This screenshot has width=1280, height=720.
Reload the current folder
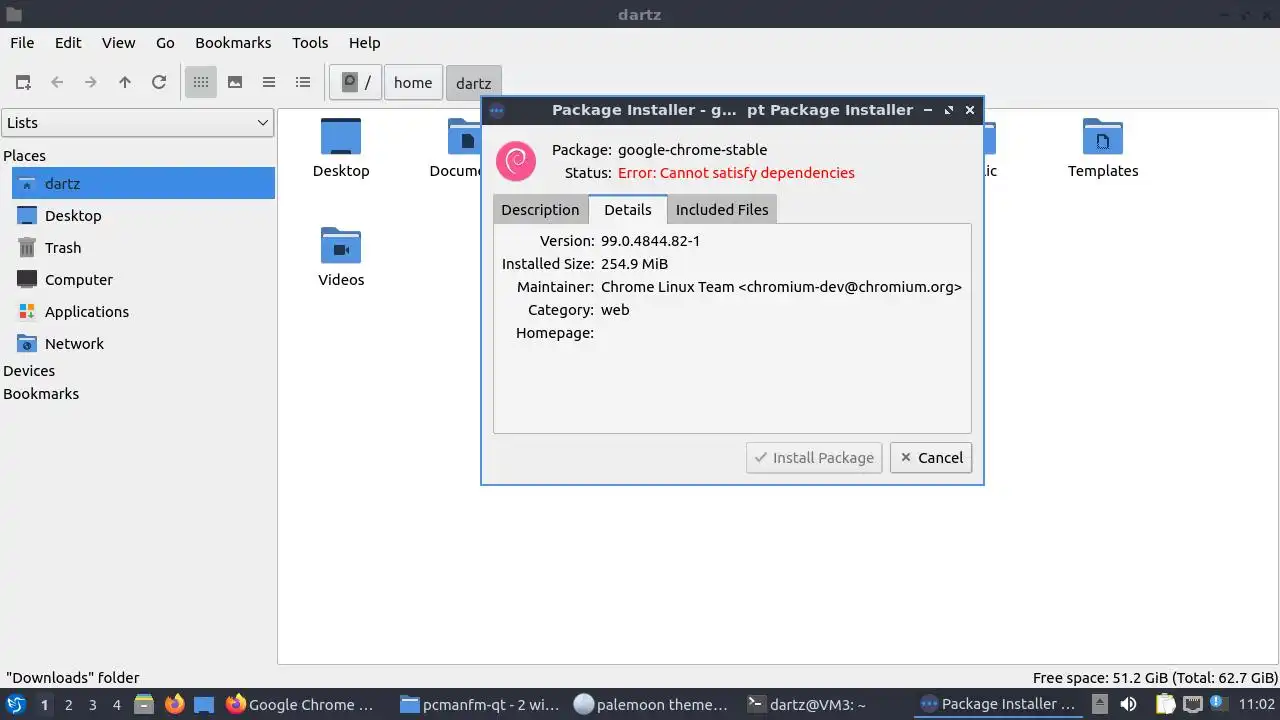coord(159,82)
